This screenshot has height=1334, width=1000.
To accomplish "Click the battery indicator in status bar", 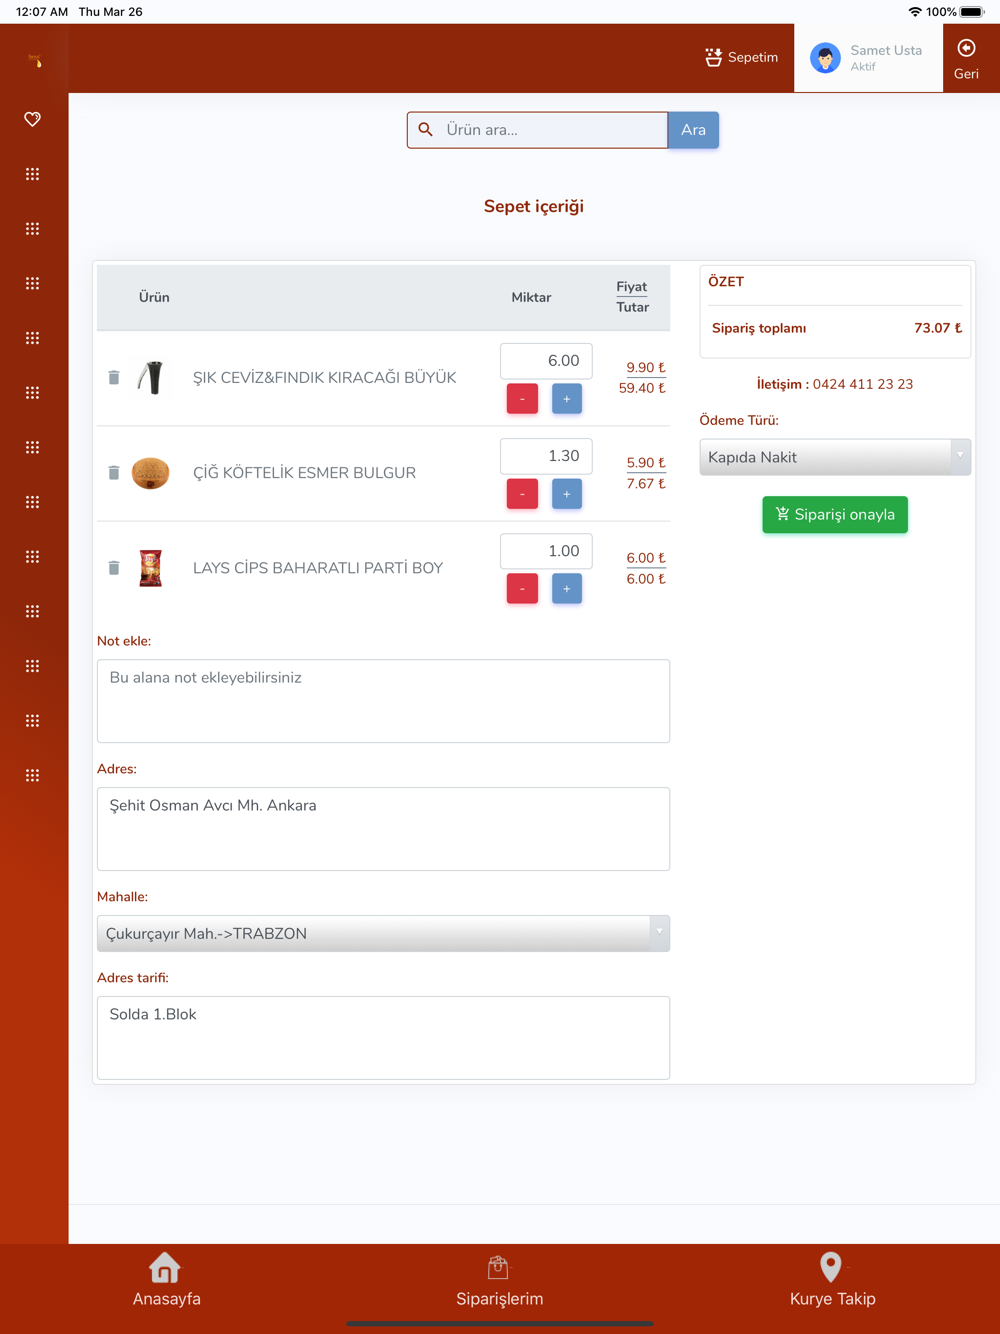I will coord(973,12).
